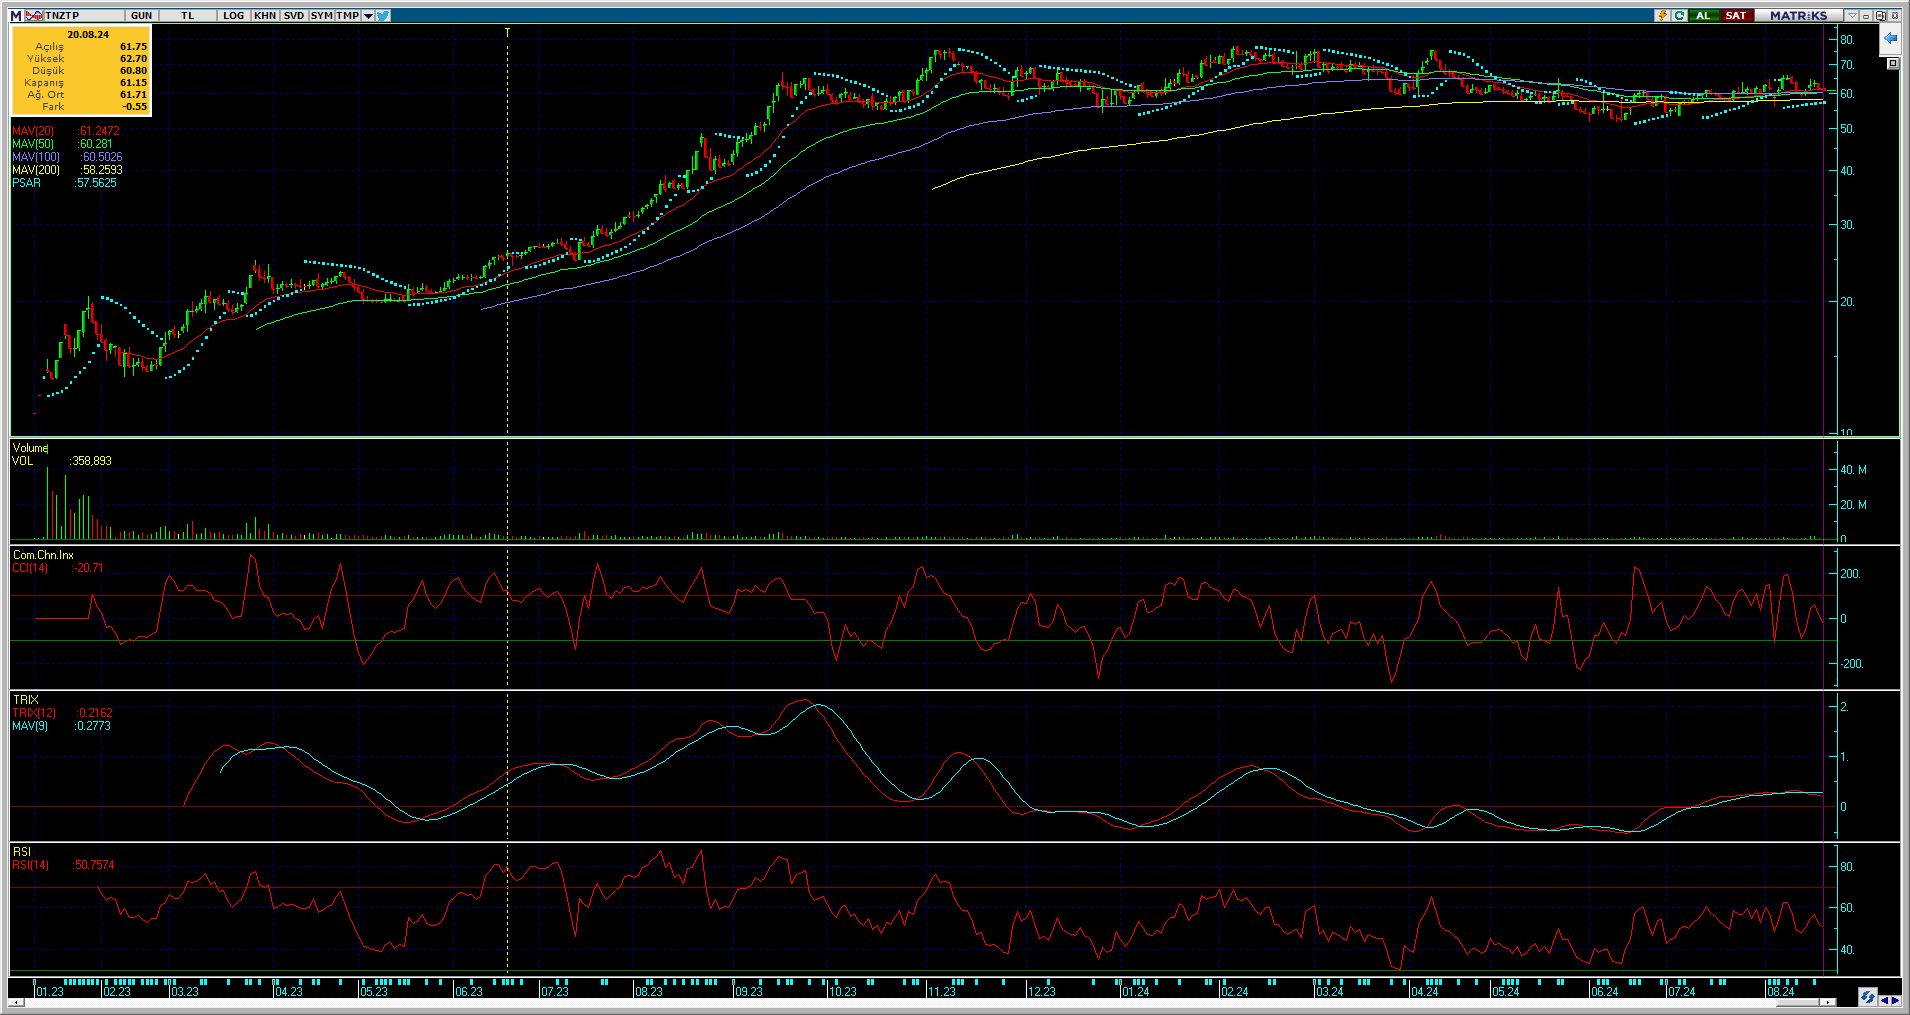Click the horizontal scrollbar right arrow
Screen dimensions: 1910x1015
pyautogui.click(x=1828, y=1002)
